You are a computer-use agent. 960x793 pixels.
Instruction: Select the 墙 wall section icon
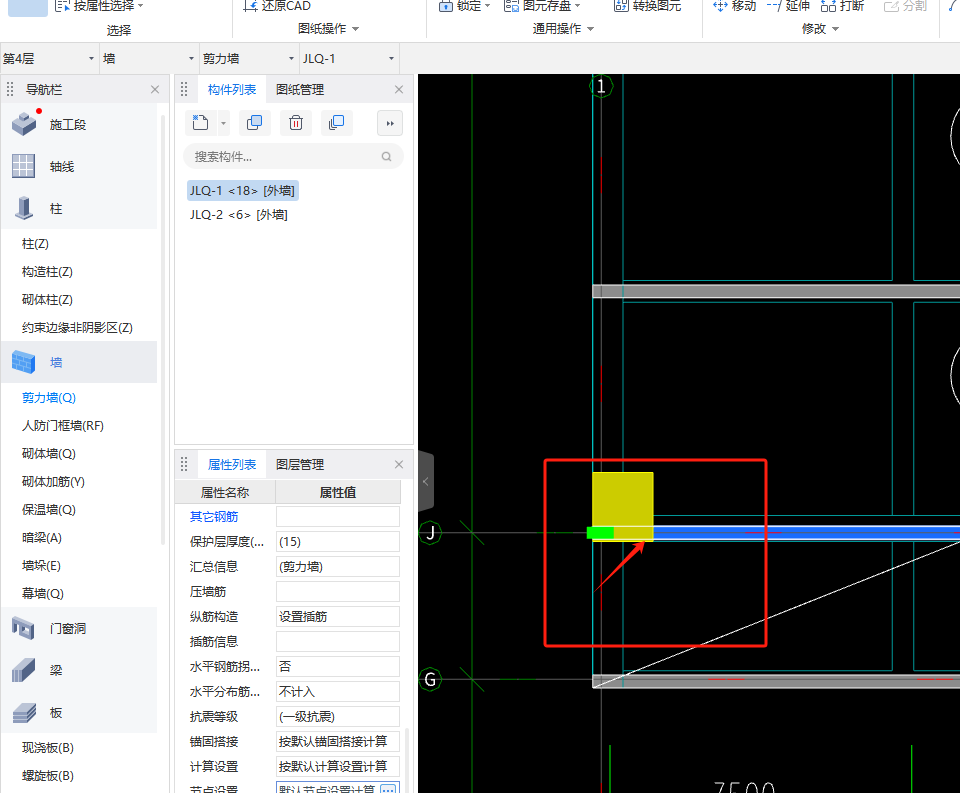[23, 362]
